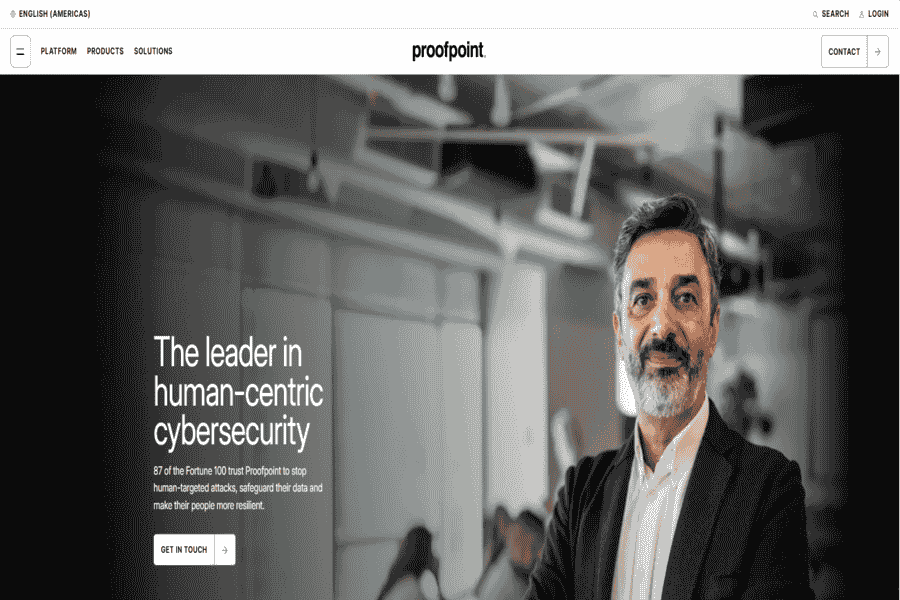Open the hamburger menu button
Viewport: 900px width, 600px height.
coord(21,52)
